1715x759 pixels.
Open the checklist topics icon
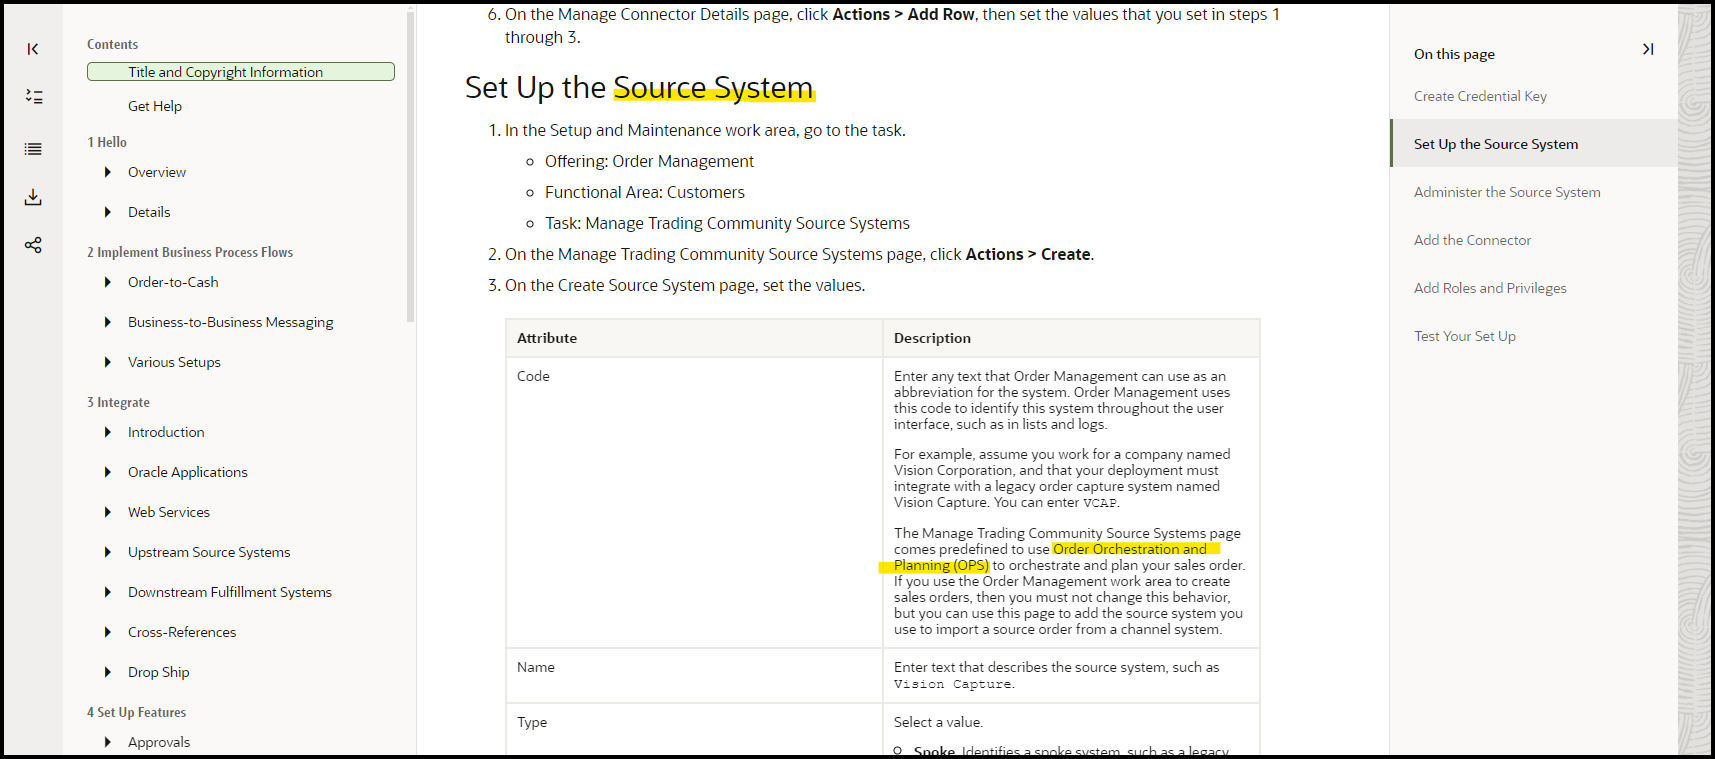coord(33,97)
